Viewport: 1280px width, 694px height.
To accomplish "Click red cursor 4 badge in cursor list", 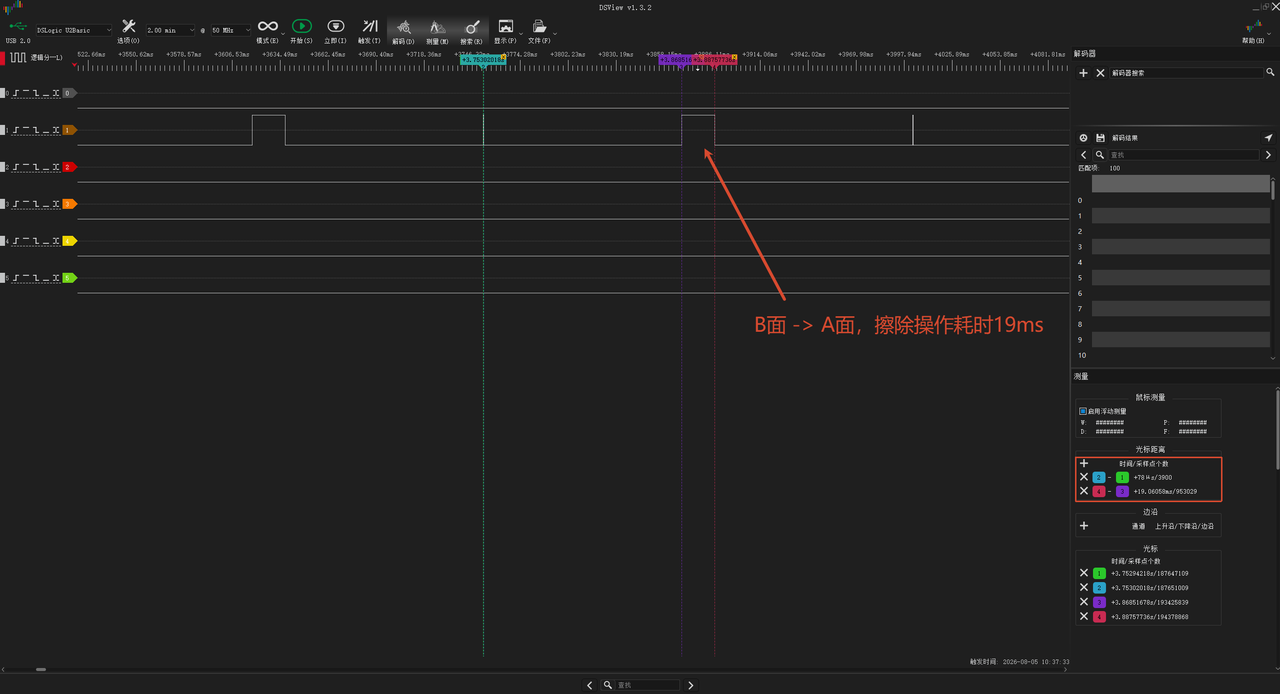I will click(x=1099, y=617).
